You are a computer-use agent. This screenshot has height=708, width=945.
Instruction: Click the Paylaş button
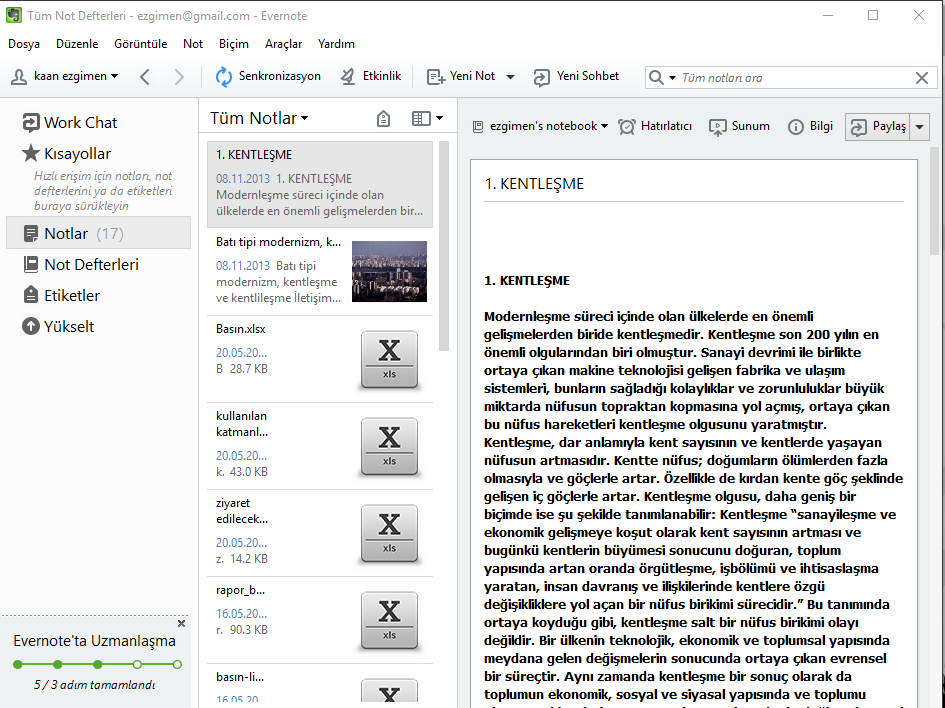pyautogui.click(x=879, y=127)
